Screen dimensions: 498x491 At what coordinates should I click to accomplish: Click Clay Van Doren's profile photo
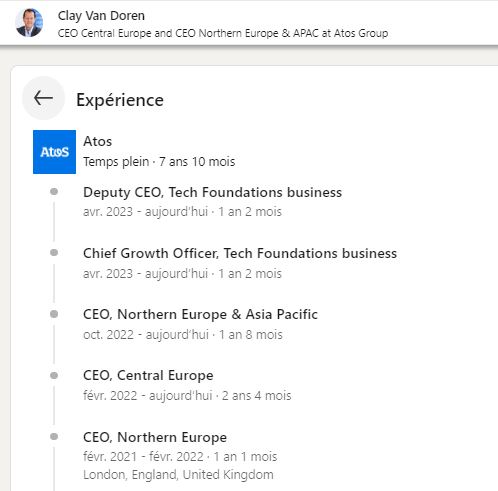click(29, 23)
